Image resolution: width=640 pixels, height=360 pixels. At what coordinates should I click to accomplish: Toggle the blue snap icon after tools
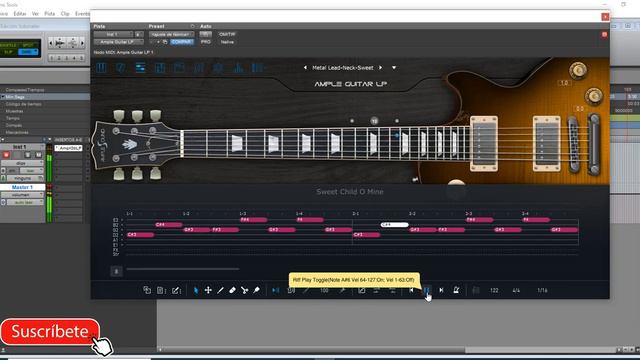tap(276, 290)
